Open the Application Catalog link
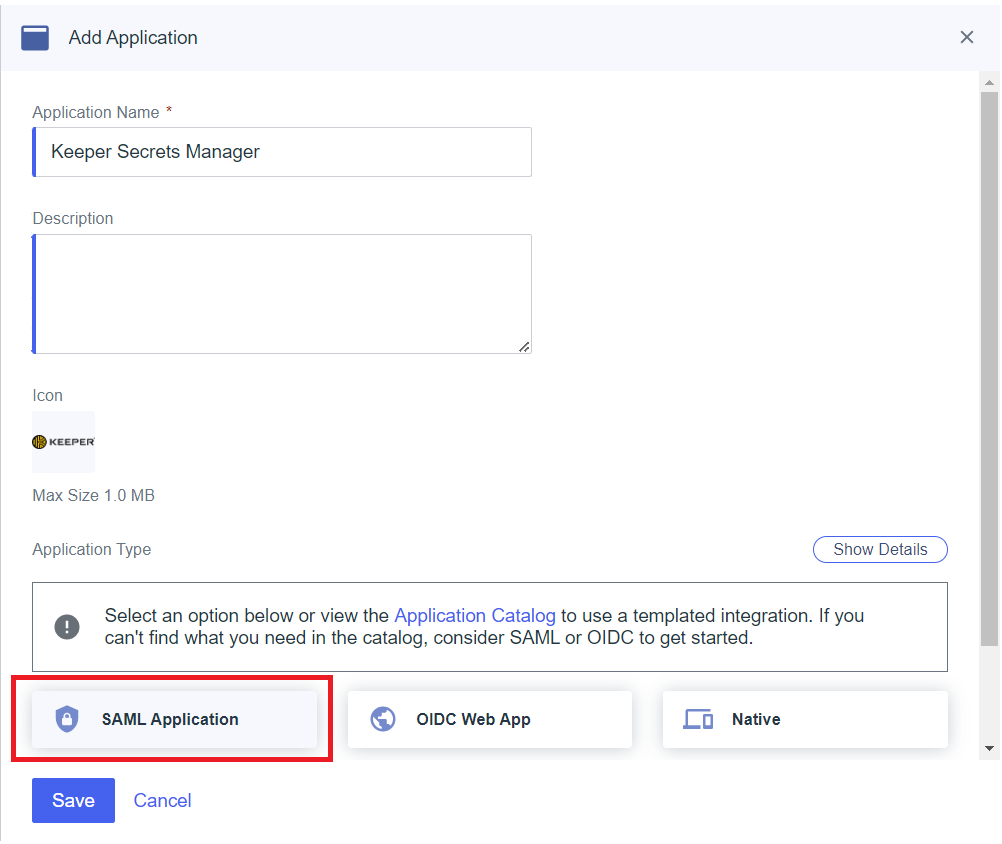The image size is (1002, 844). [474, 615]
